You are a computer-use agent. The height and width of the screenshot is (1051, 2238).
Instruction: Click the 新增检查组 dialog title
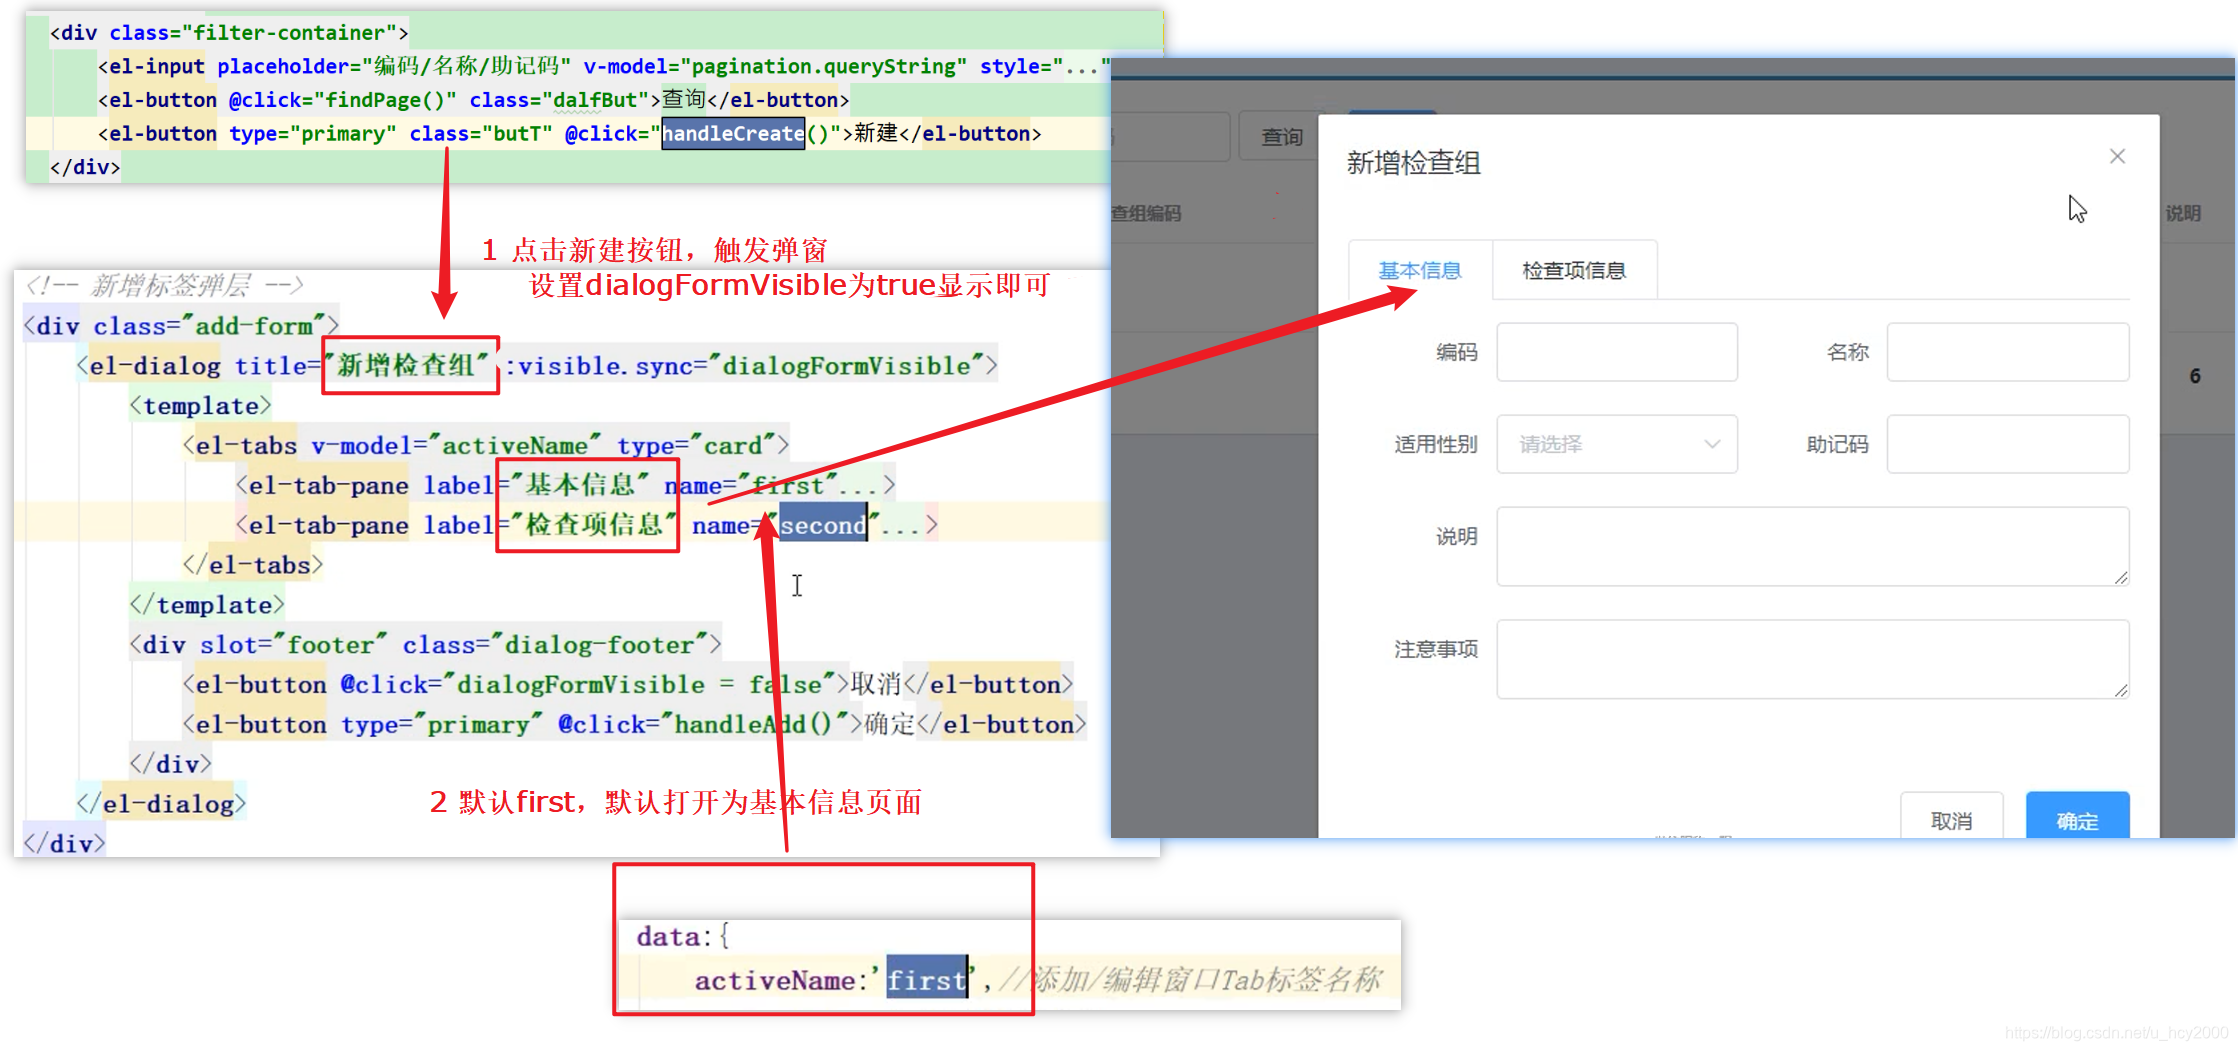click(1413, 163)
